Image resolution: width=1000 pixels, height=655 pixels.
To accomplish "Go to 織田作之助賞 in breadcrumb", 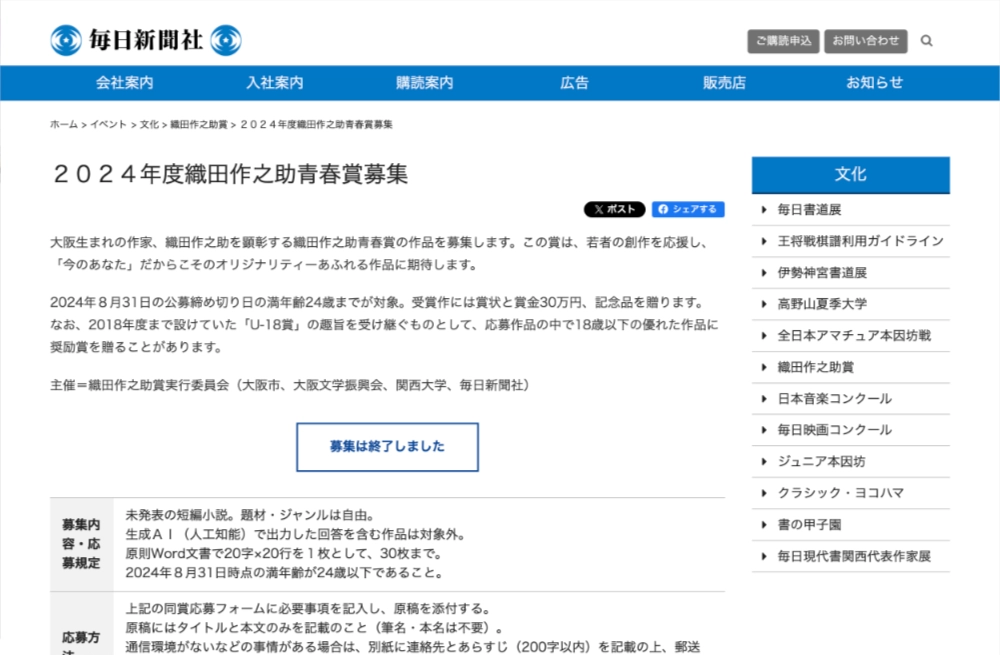I will (198, 124).
